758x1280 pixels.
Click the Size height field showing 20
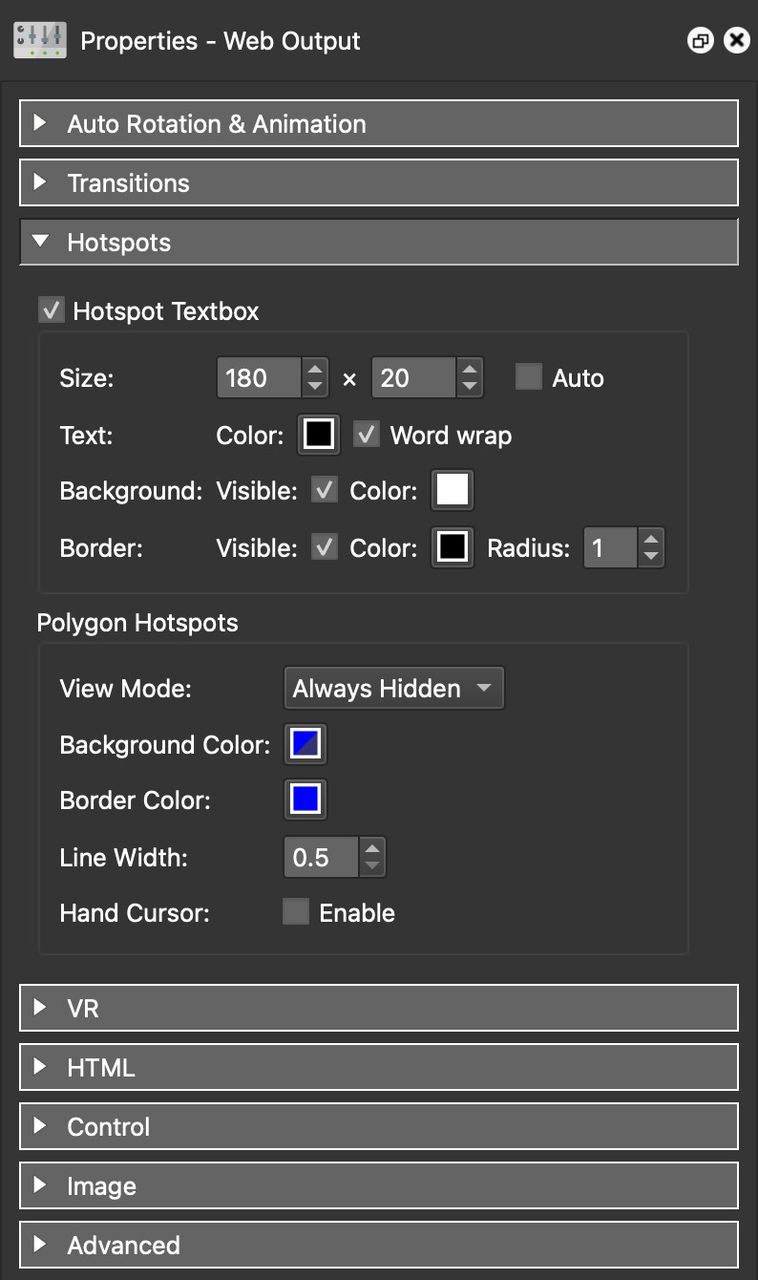[x=414, y=378]
